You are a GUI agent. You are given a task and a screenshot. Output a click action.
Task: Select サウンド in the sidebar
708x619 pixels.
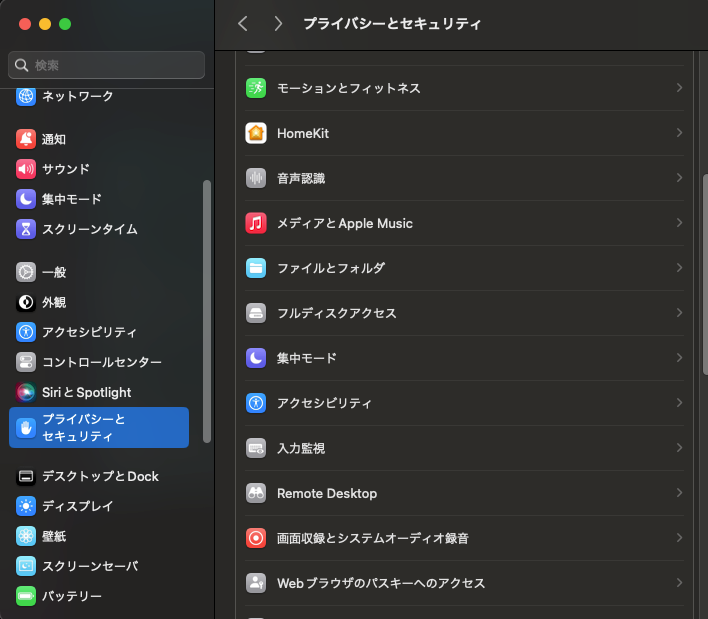point(99,169)
